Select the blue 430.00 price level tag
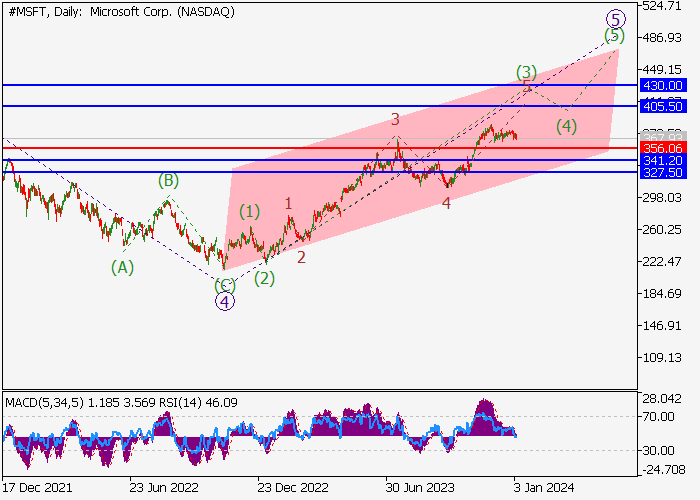The width and height of the screenshot is (700, 500). click(663, 85)
